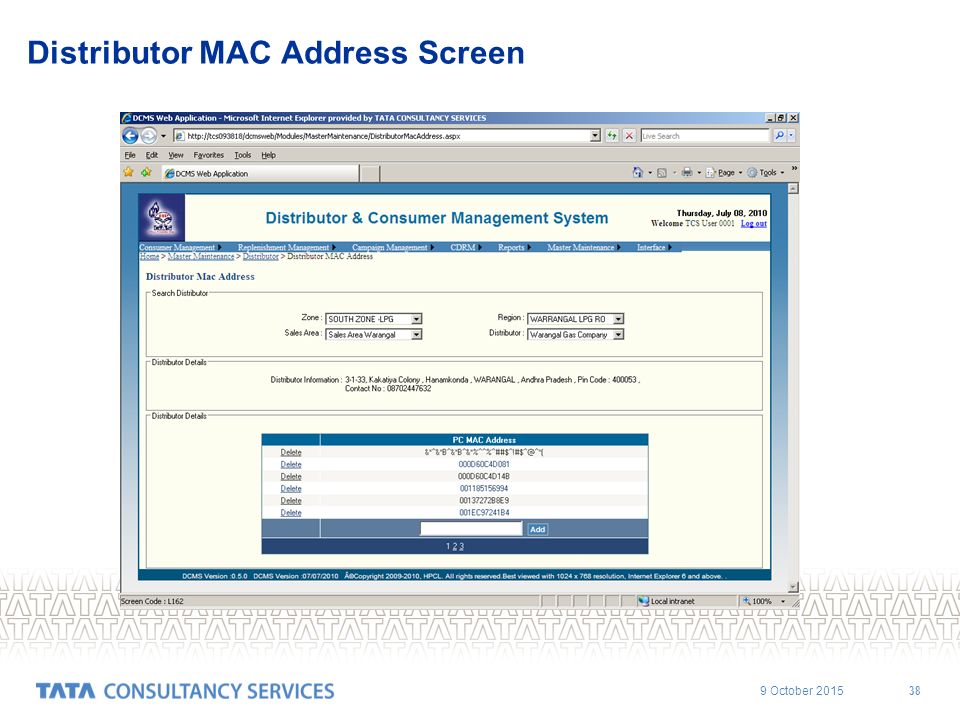
Task: Open the zoom level 100% dropdown
Action: [782, 601]
